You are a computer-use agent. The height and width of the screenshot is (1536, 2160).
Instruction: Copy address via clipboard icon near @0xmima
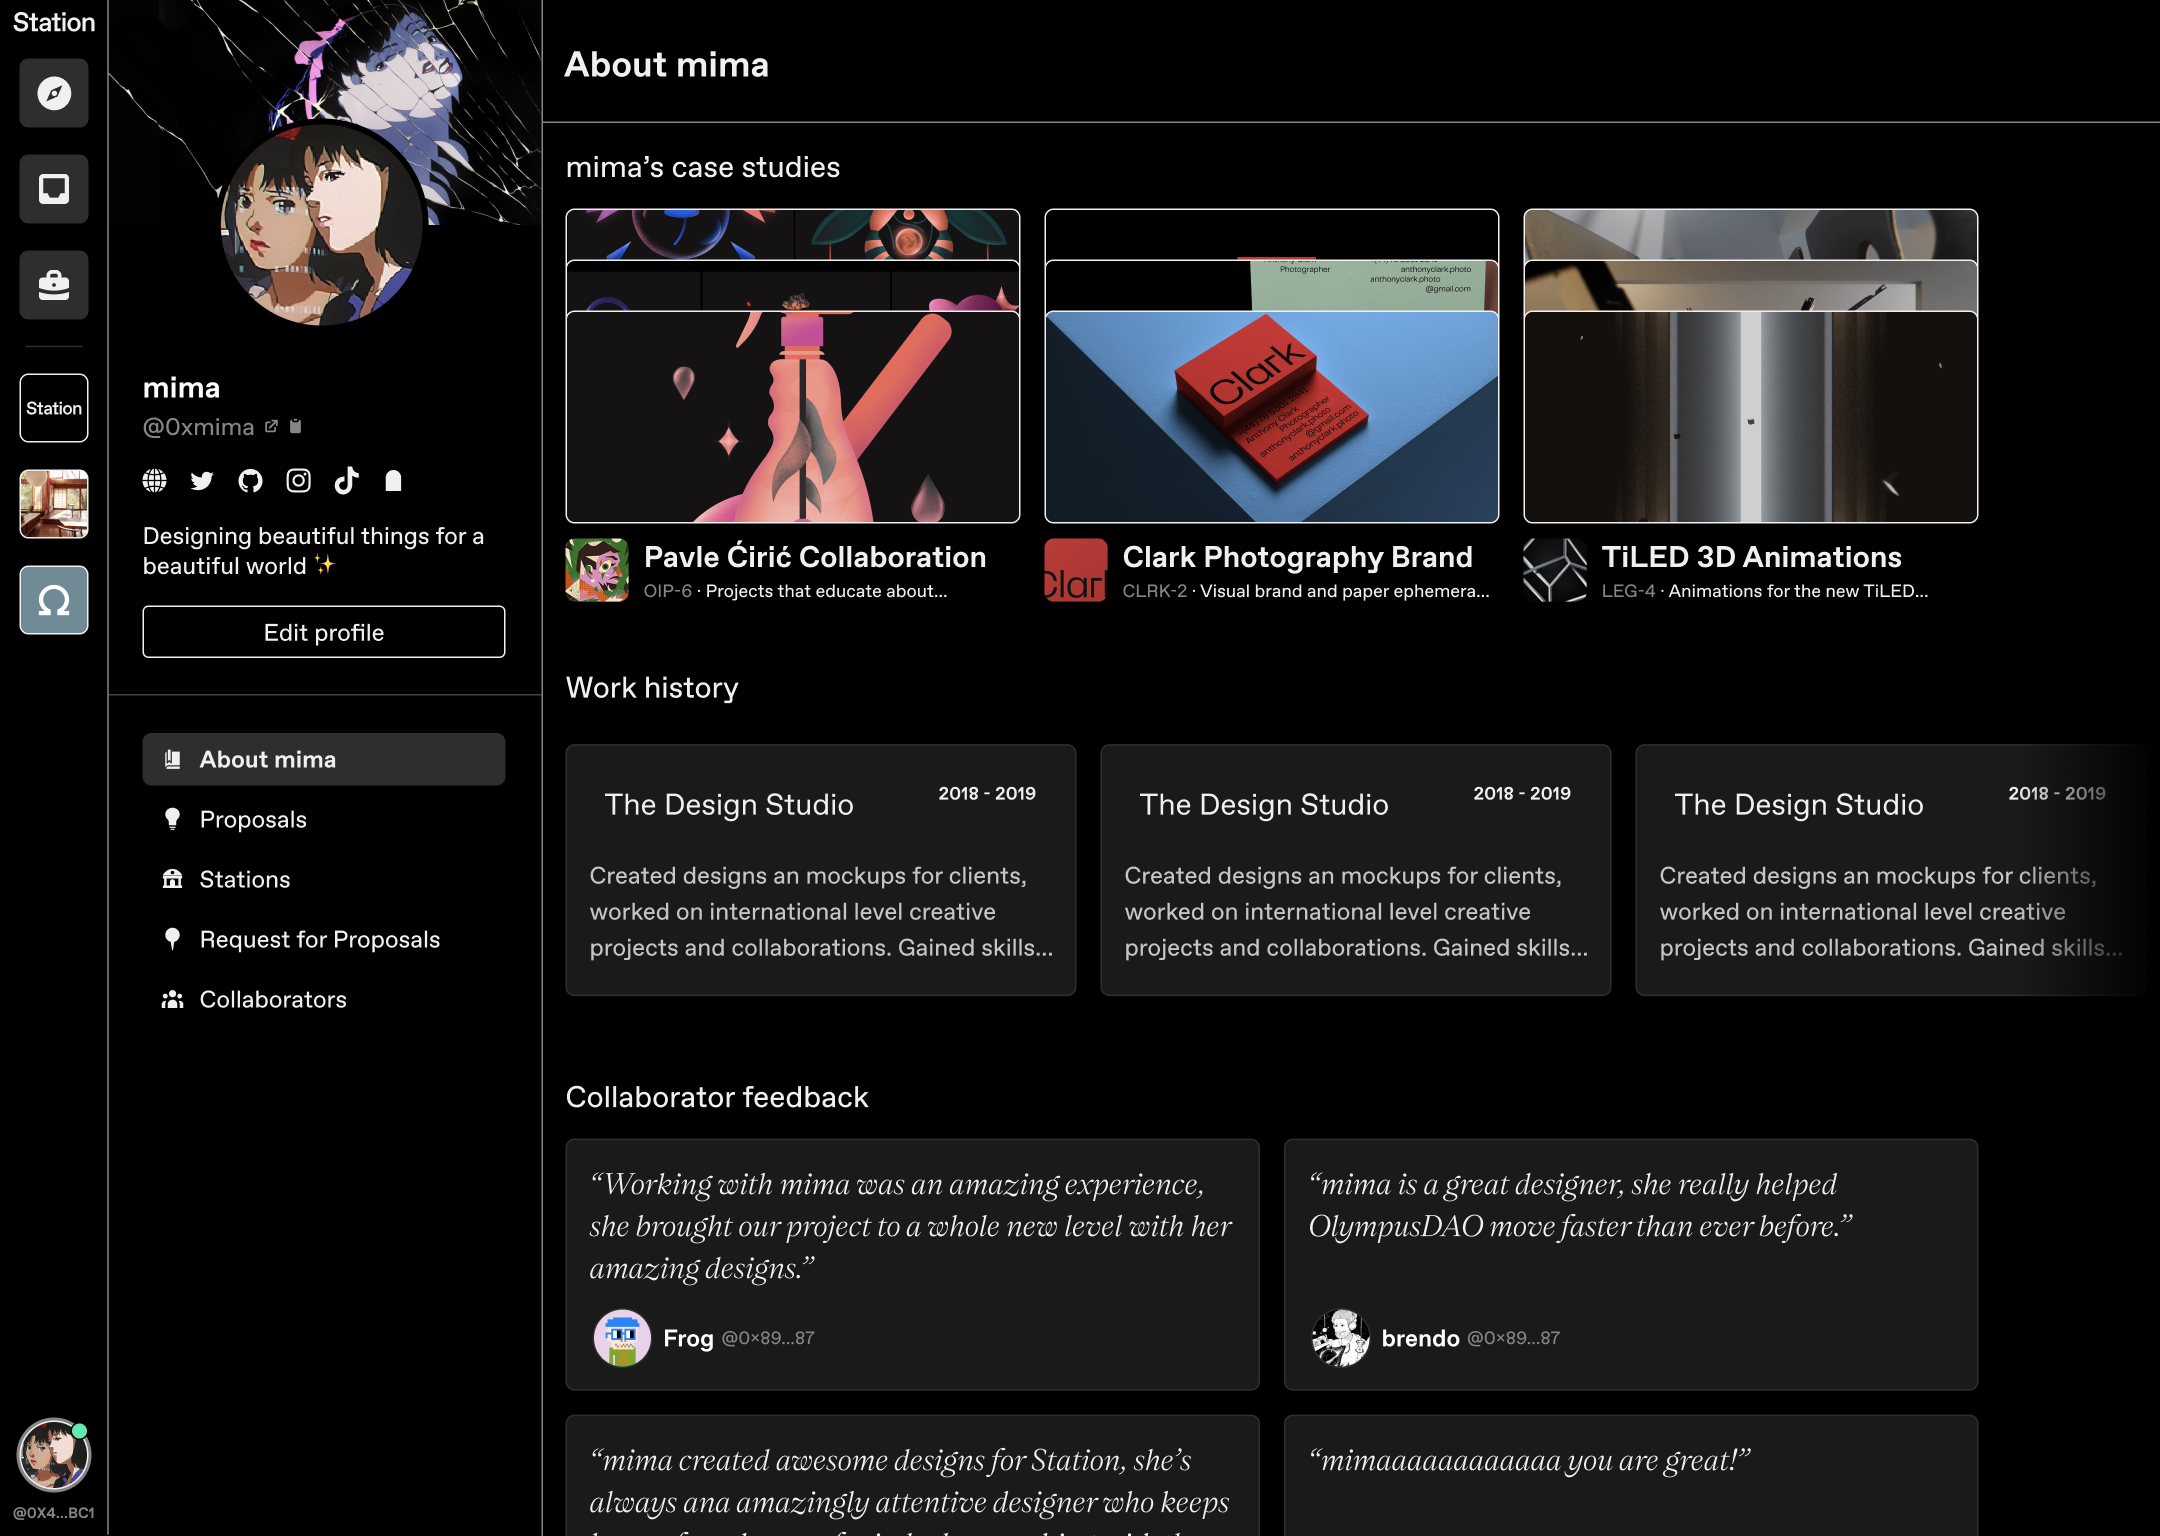[295, 426]
